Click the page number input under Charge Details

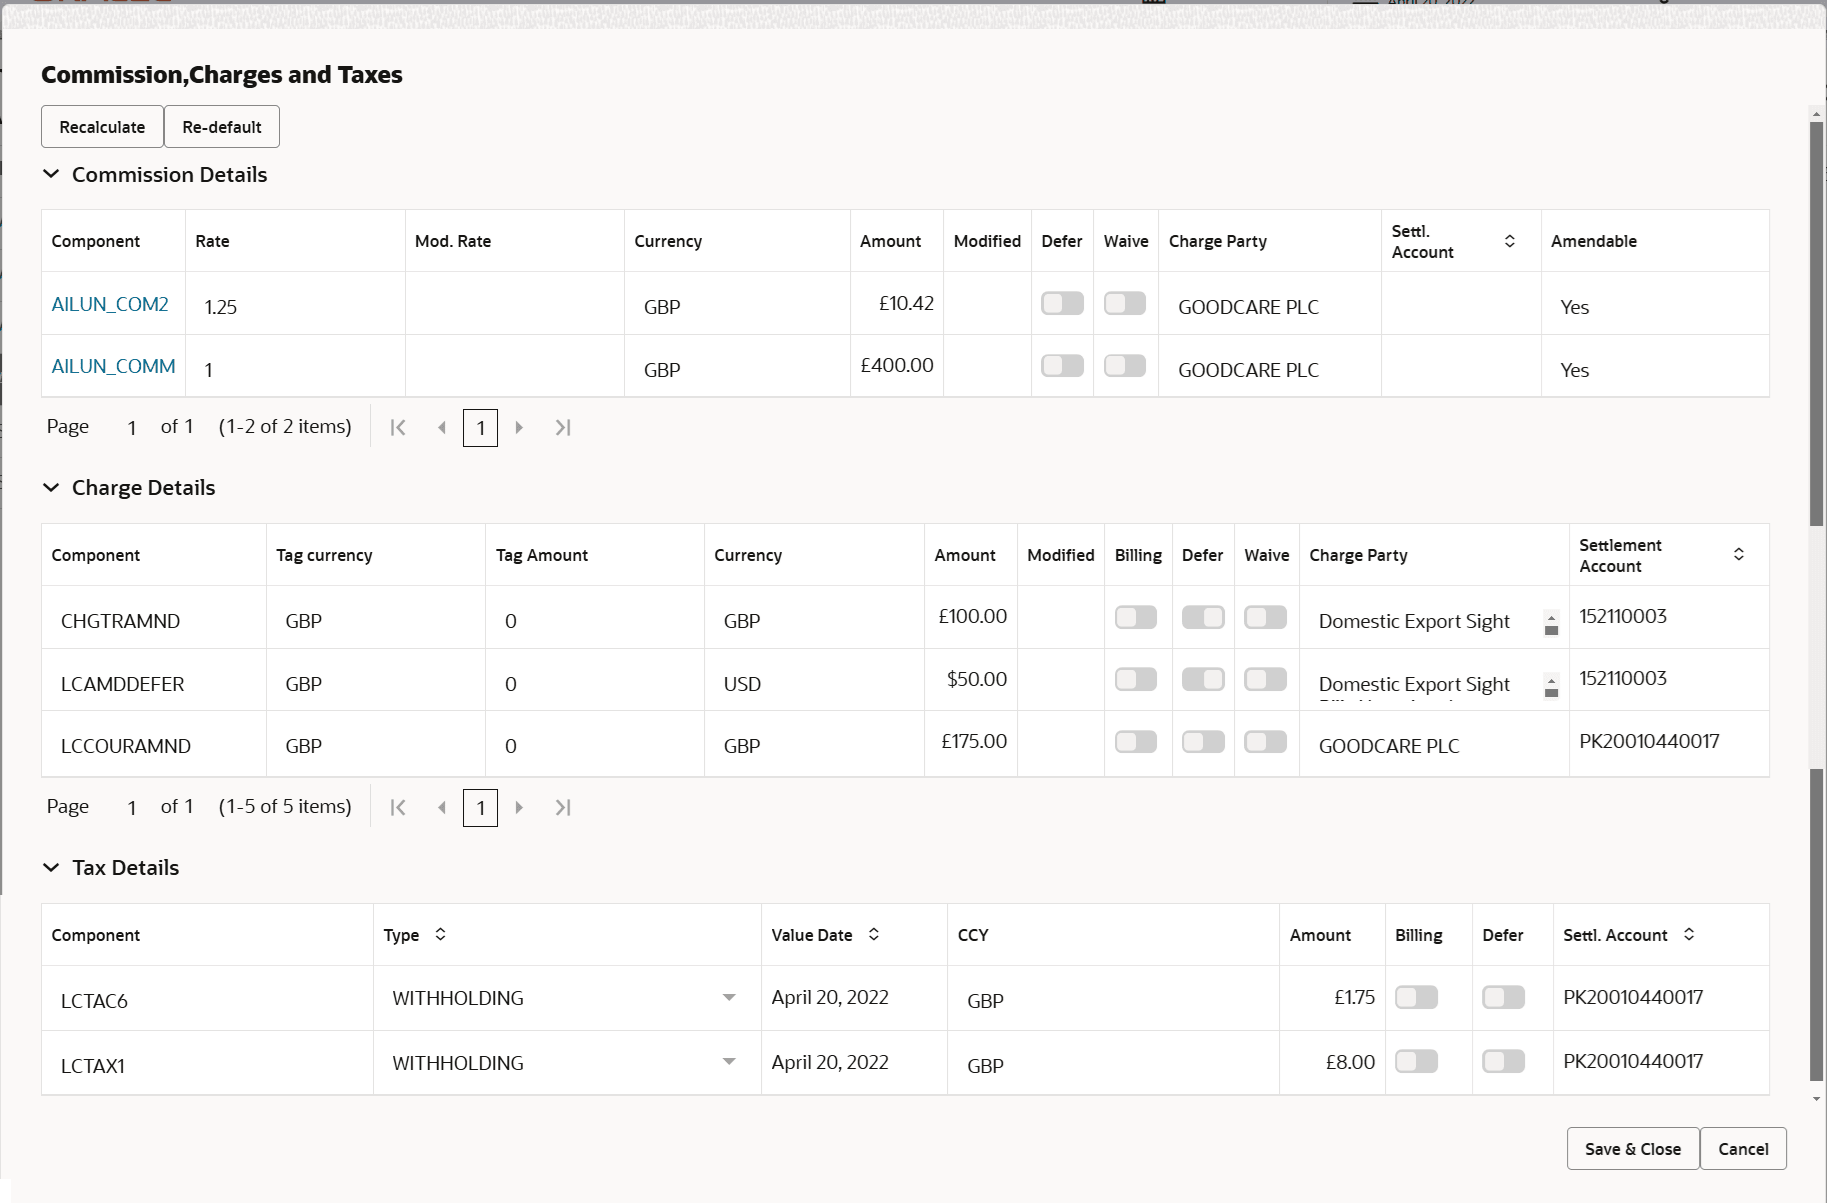pos(480,807)
